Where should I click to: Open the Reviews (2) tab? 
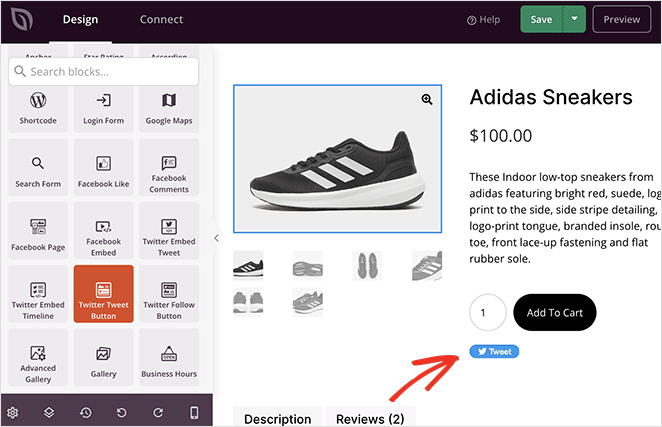point(370,418)
